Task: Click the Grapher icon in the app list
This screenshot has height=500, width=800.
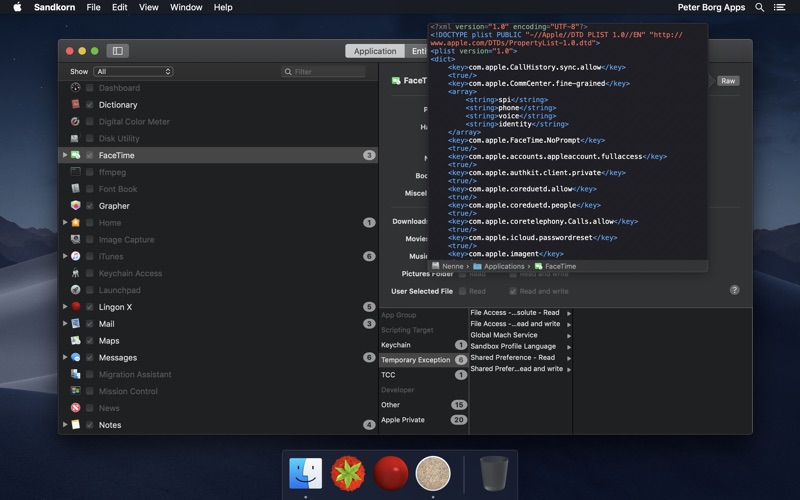Action: click(76, 206)
